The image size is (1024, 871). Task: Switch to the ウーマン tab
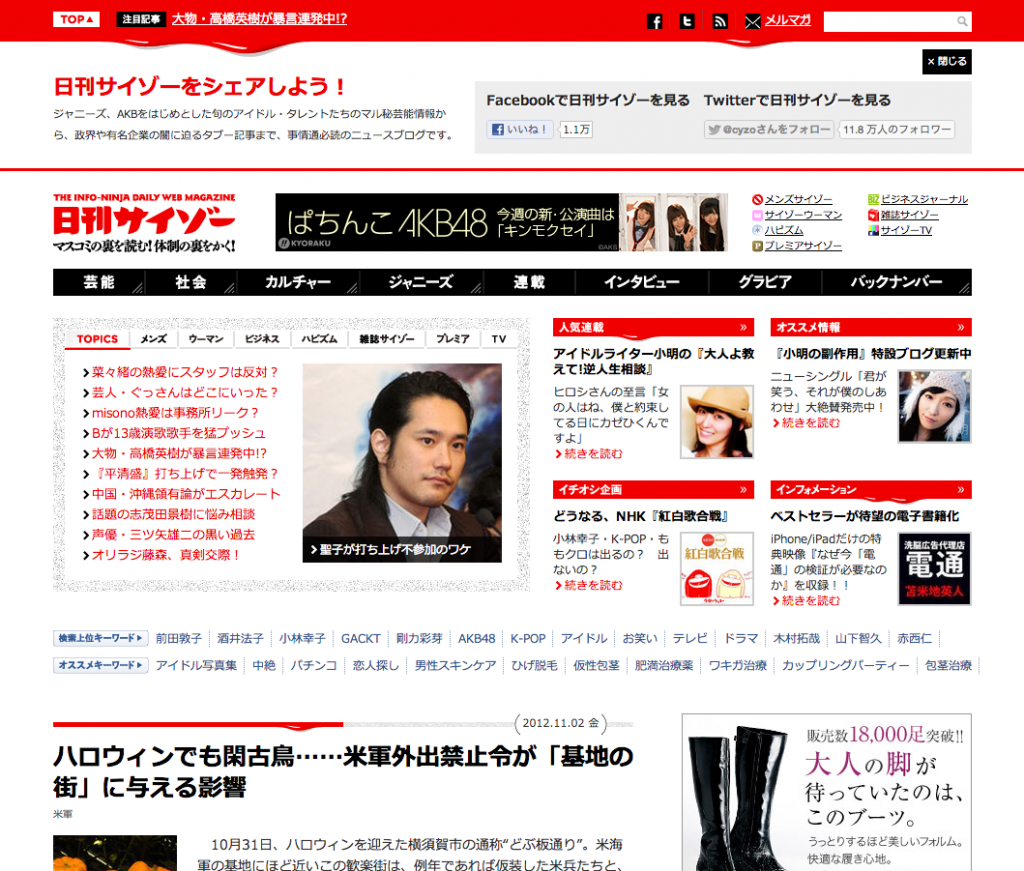tap(206, 339)
